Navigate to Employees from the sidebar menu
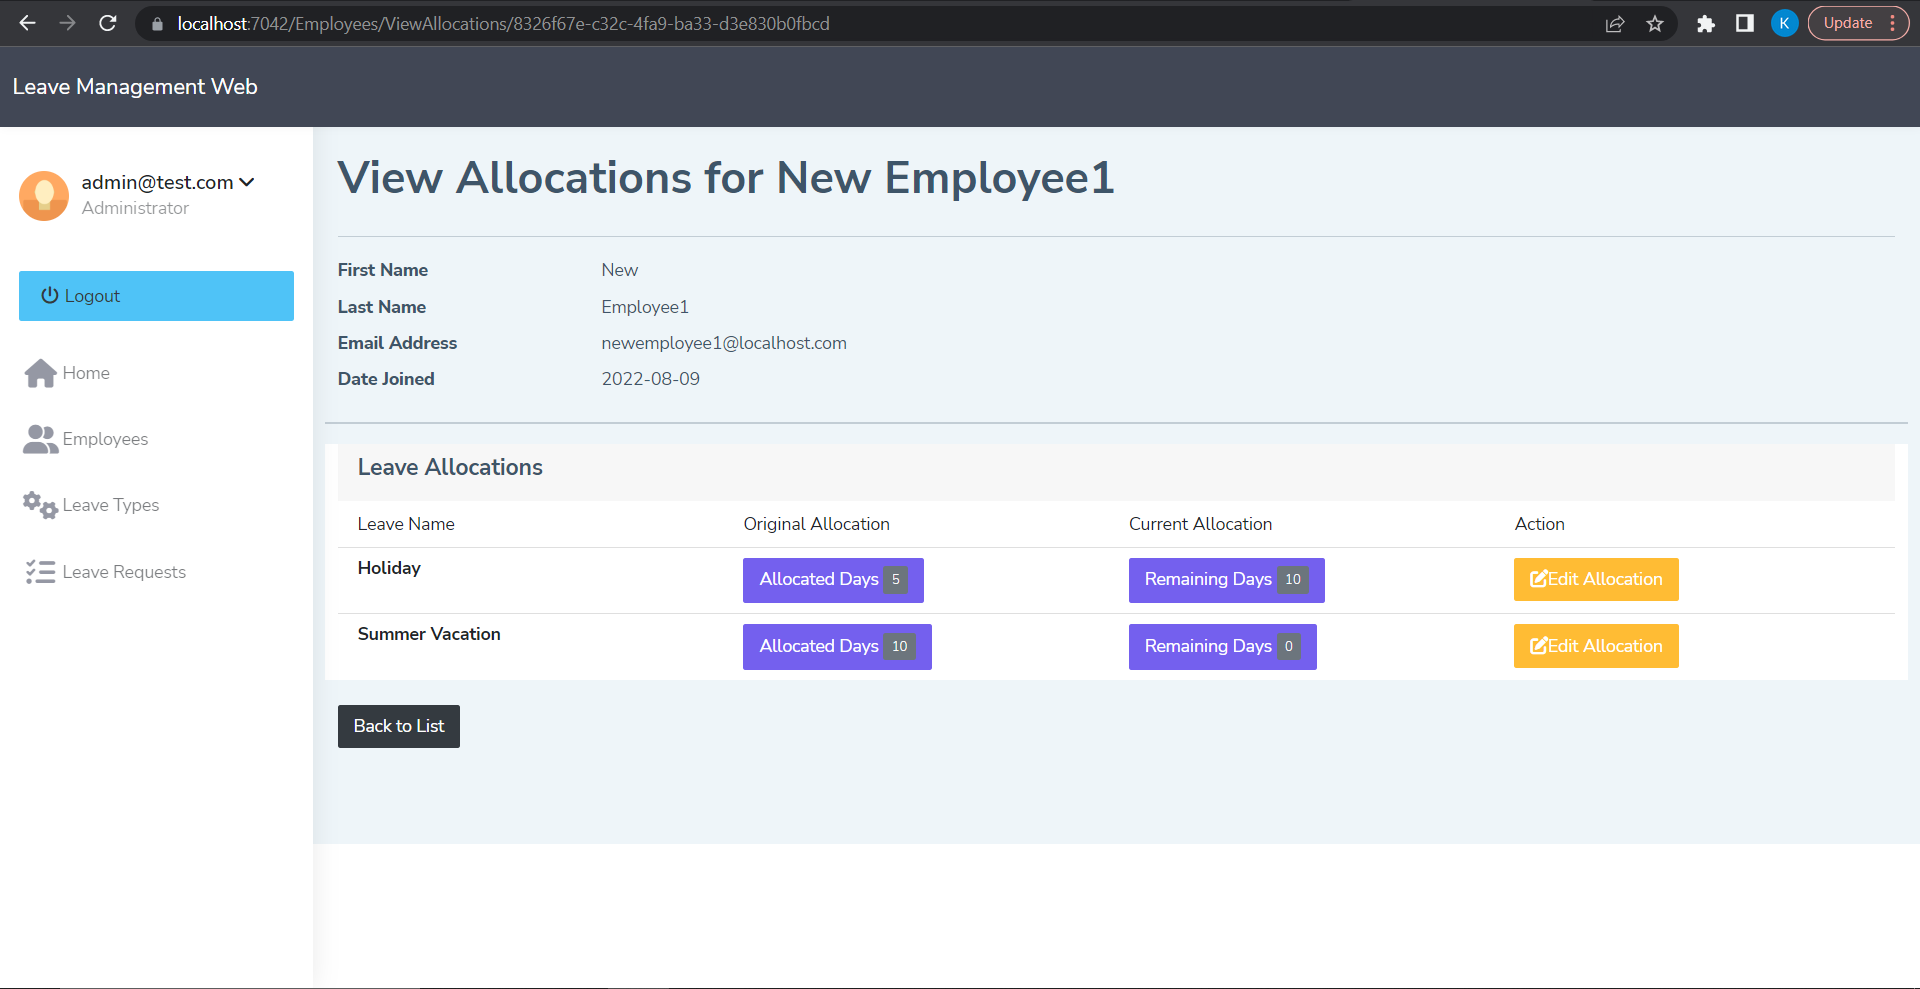Viewport: 1920px width, 989px height. click(x=105, y=438)
